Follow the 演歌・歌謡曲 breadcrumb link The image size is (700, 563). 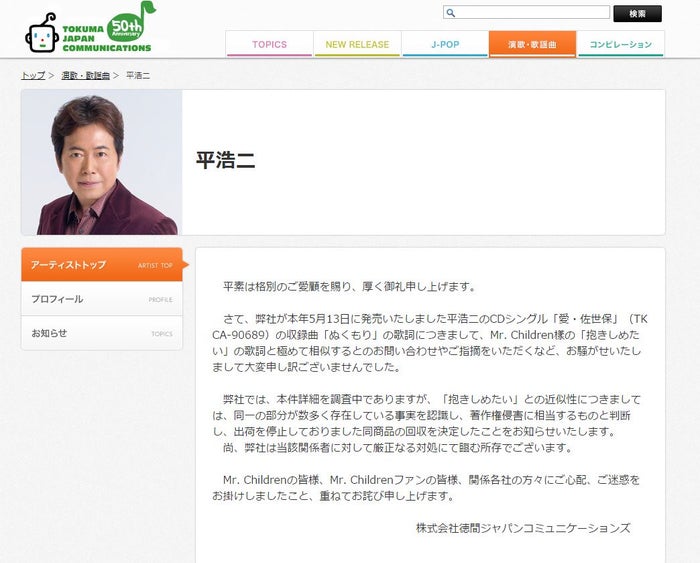pyautogui.click(x=85, y=75)
